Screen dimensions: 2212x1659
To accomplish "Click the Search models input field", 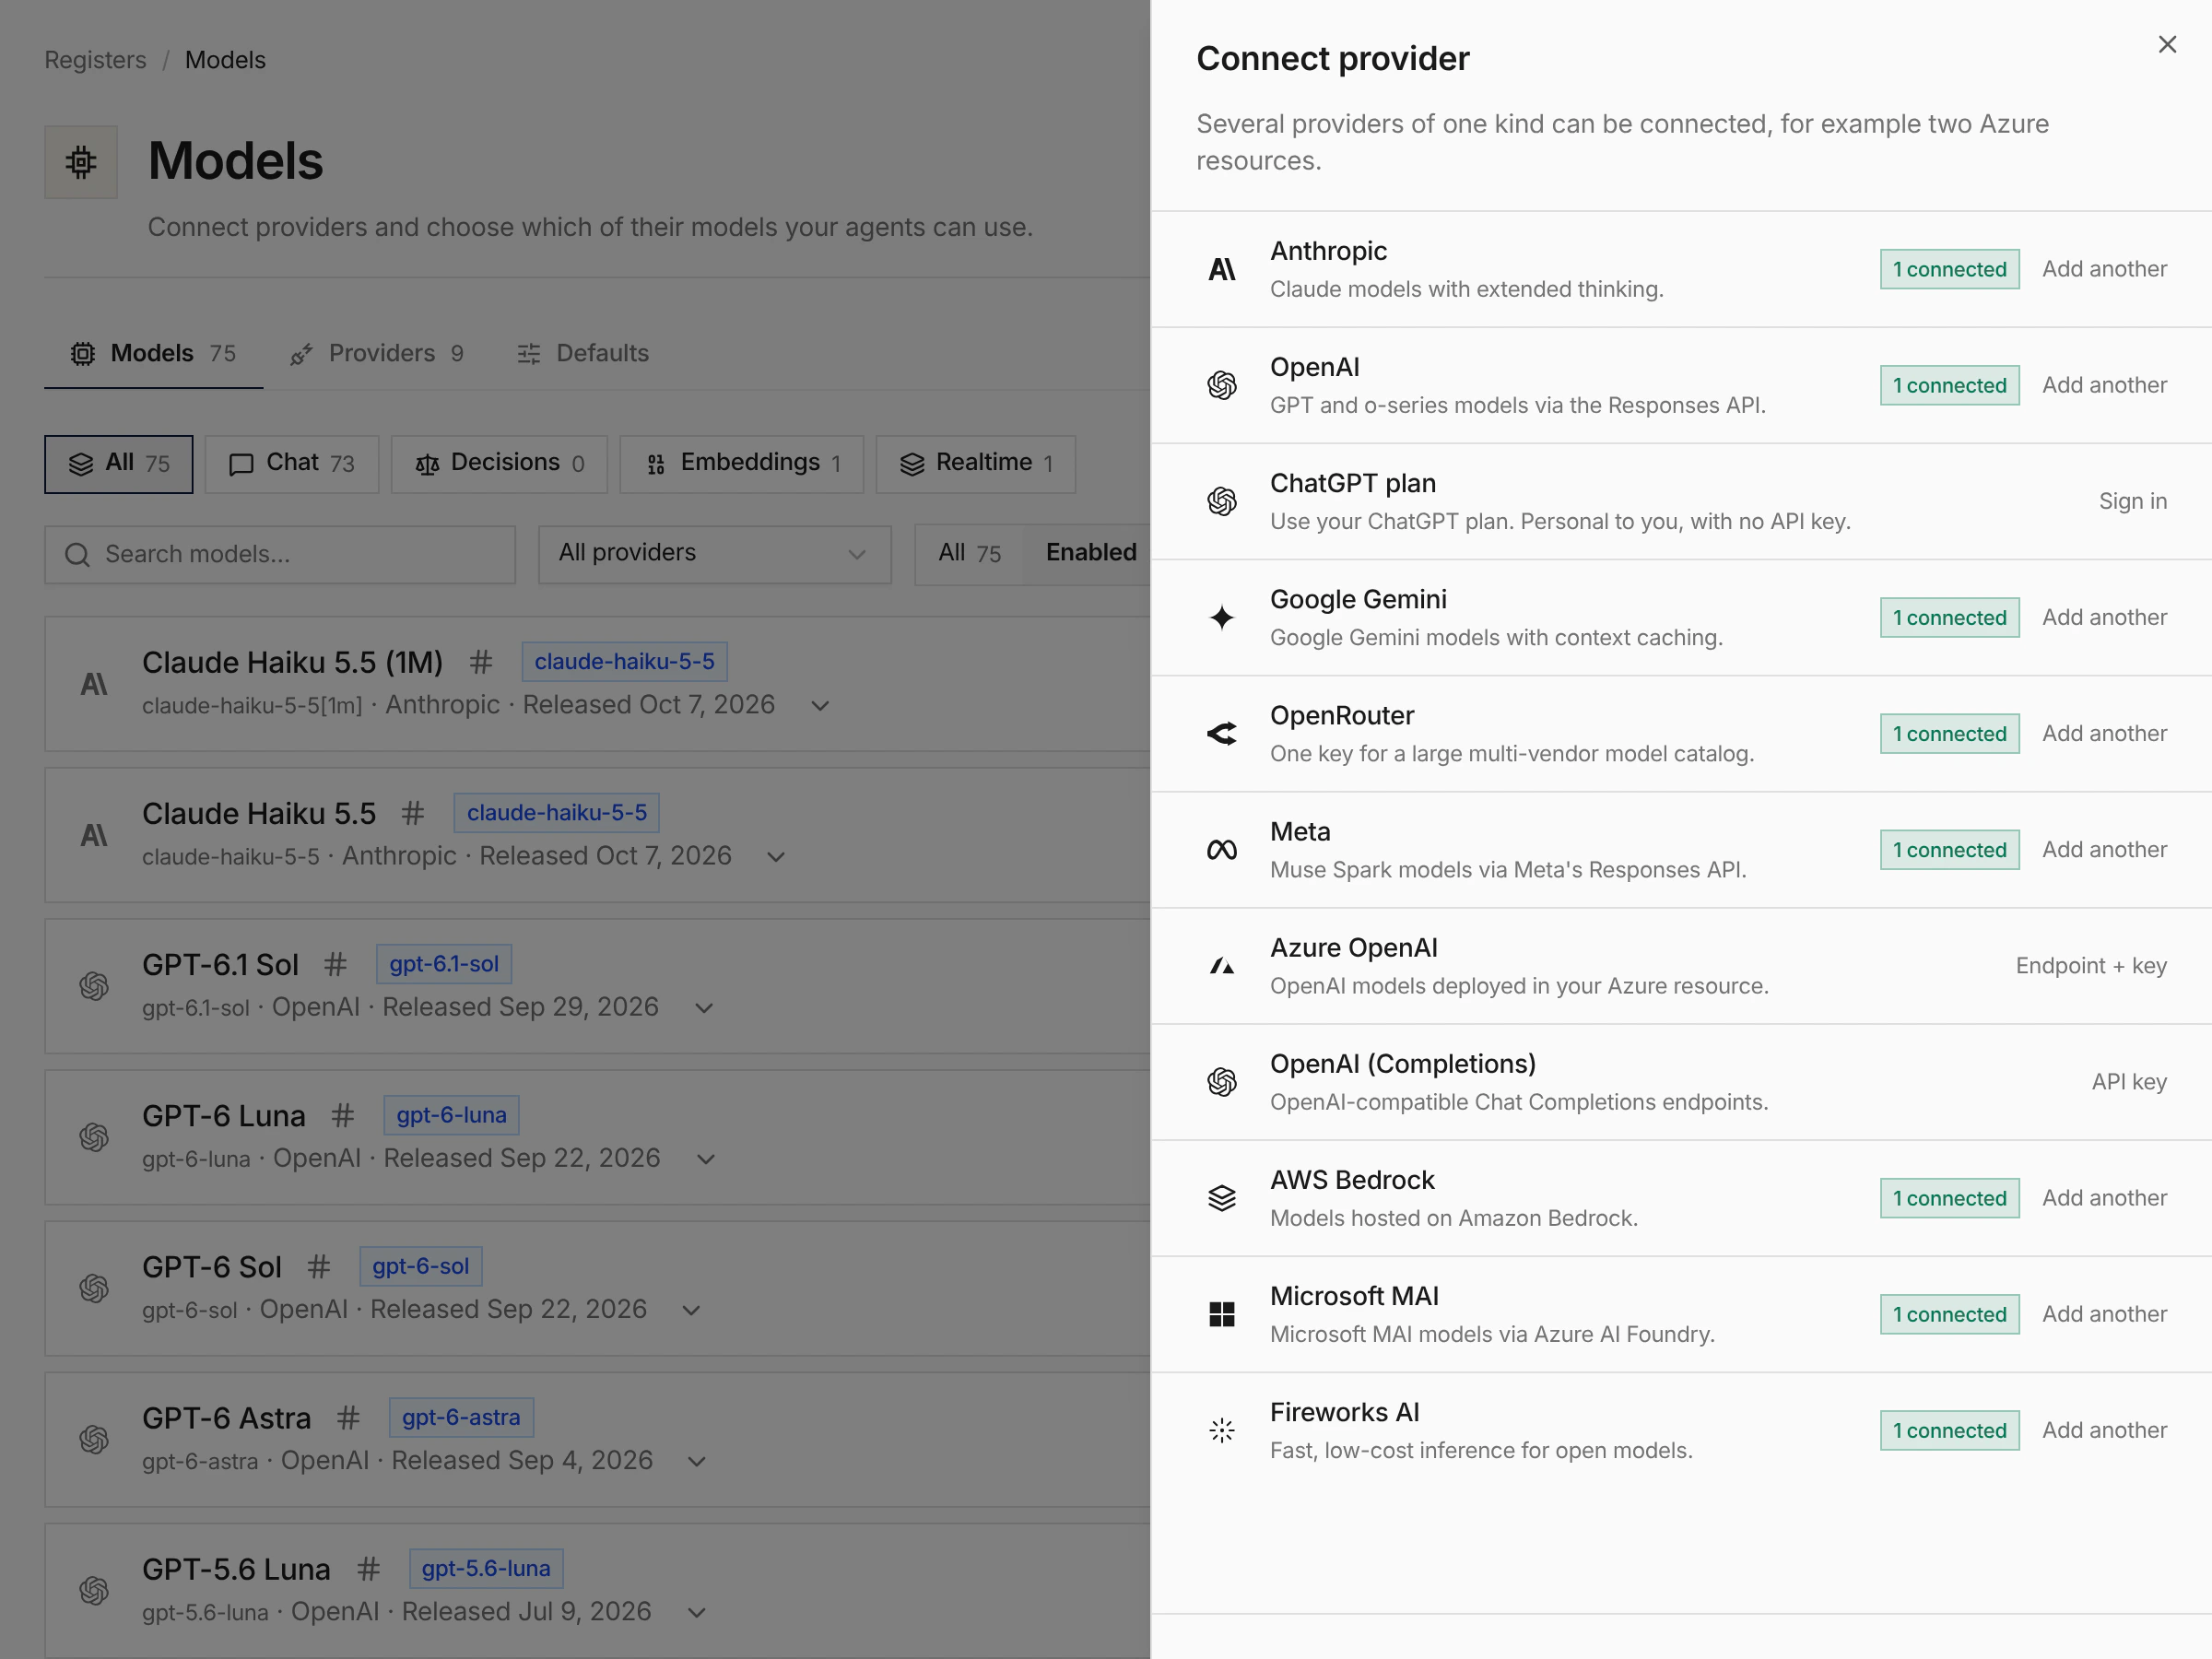I will tap(280, 554).
